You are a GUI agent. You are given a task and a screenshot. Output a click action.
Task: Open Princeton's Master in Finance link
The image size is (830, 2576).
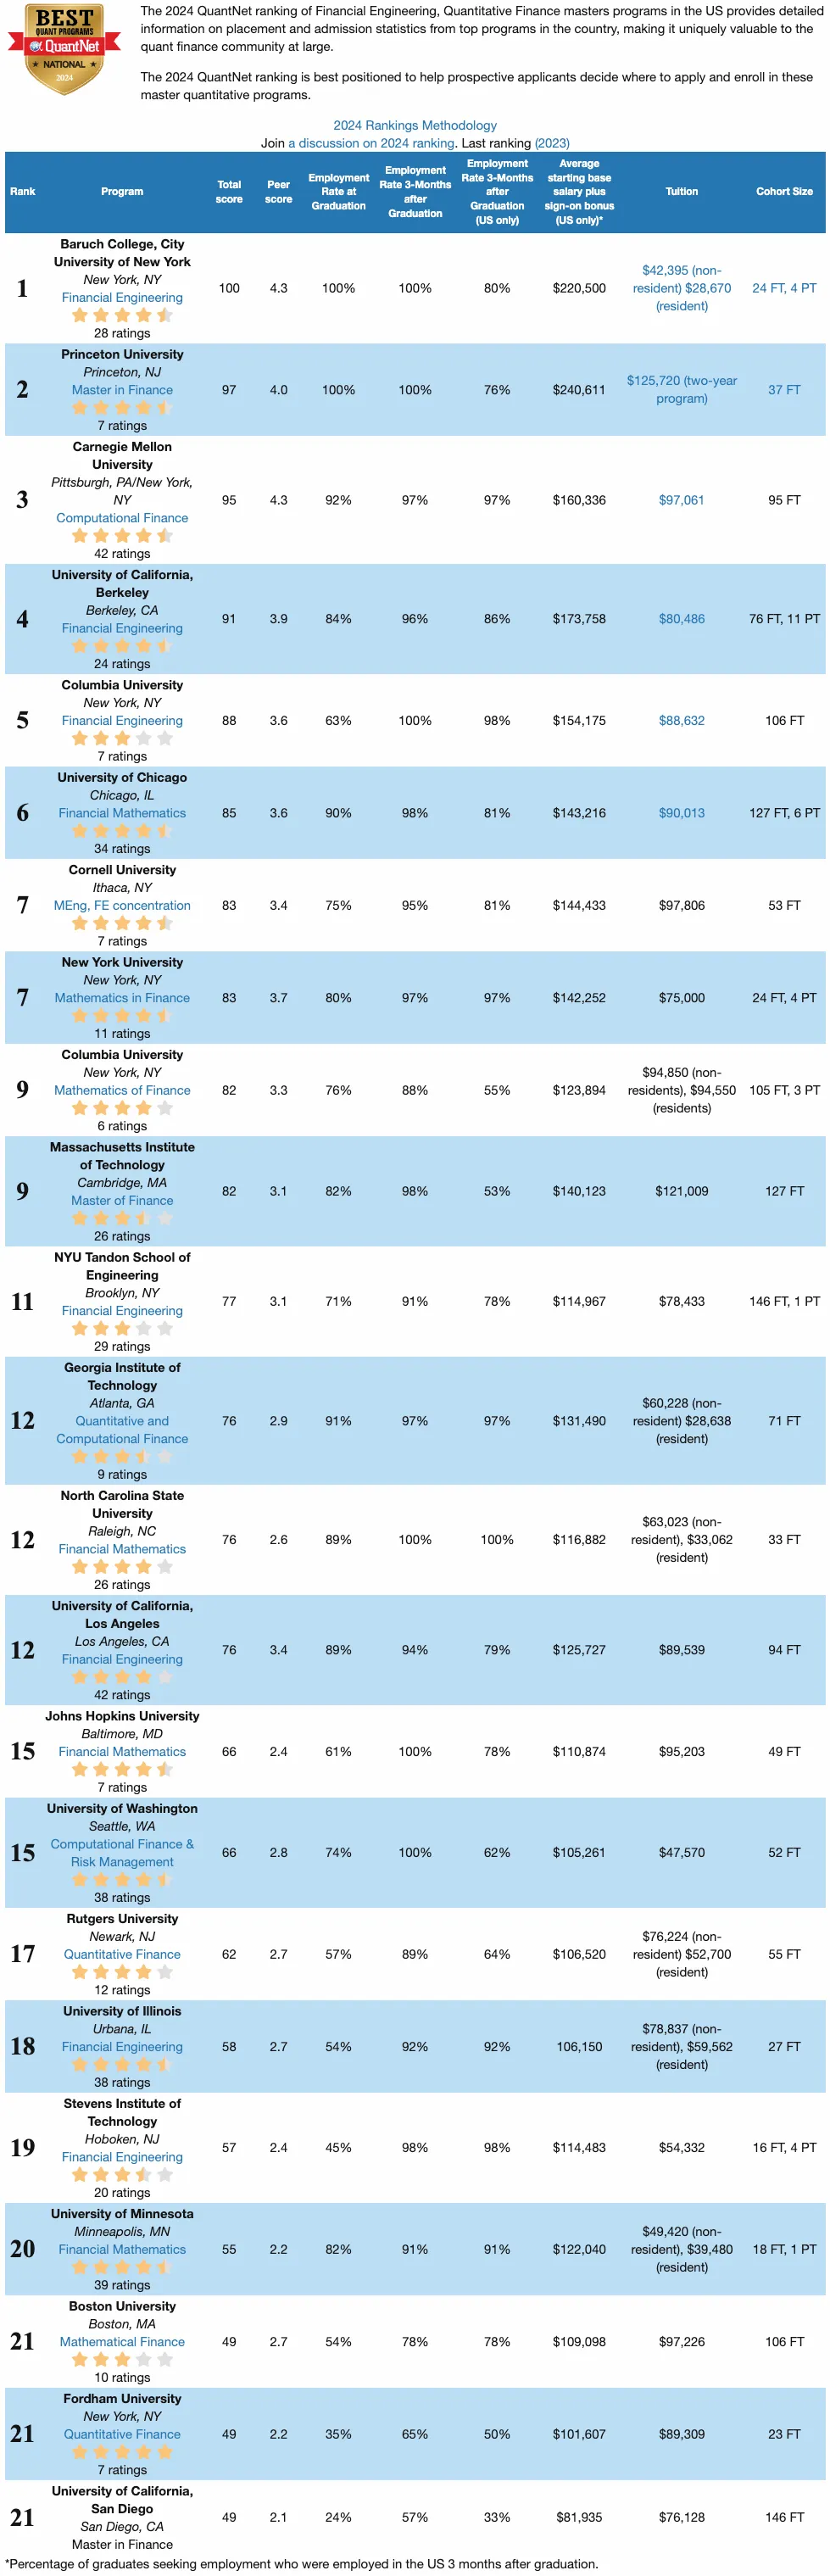[122, 390]
